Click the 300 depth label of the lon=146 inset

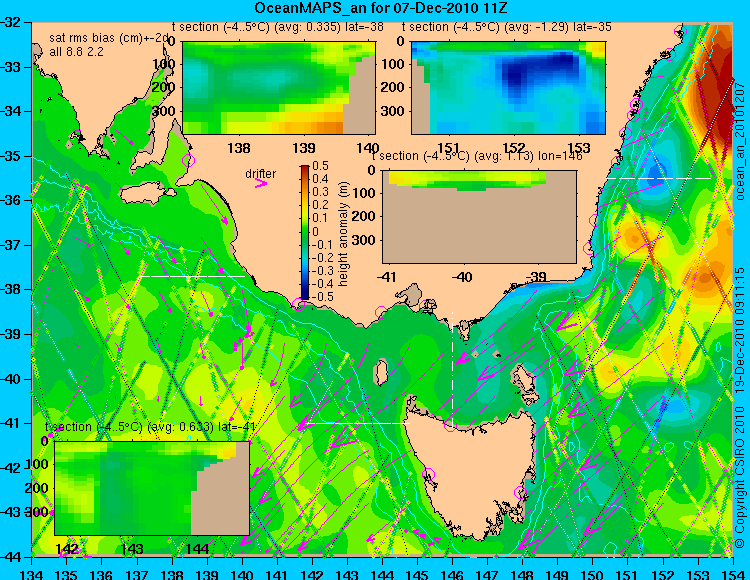coord(366,240)
